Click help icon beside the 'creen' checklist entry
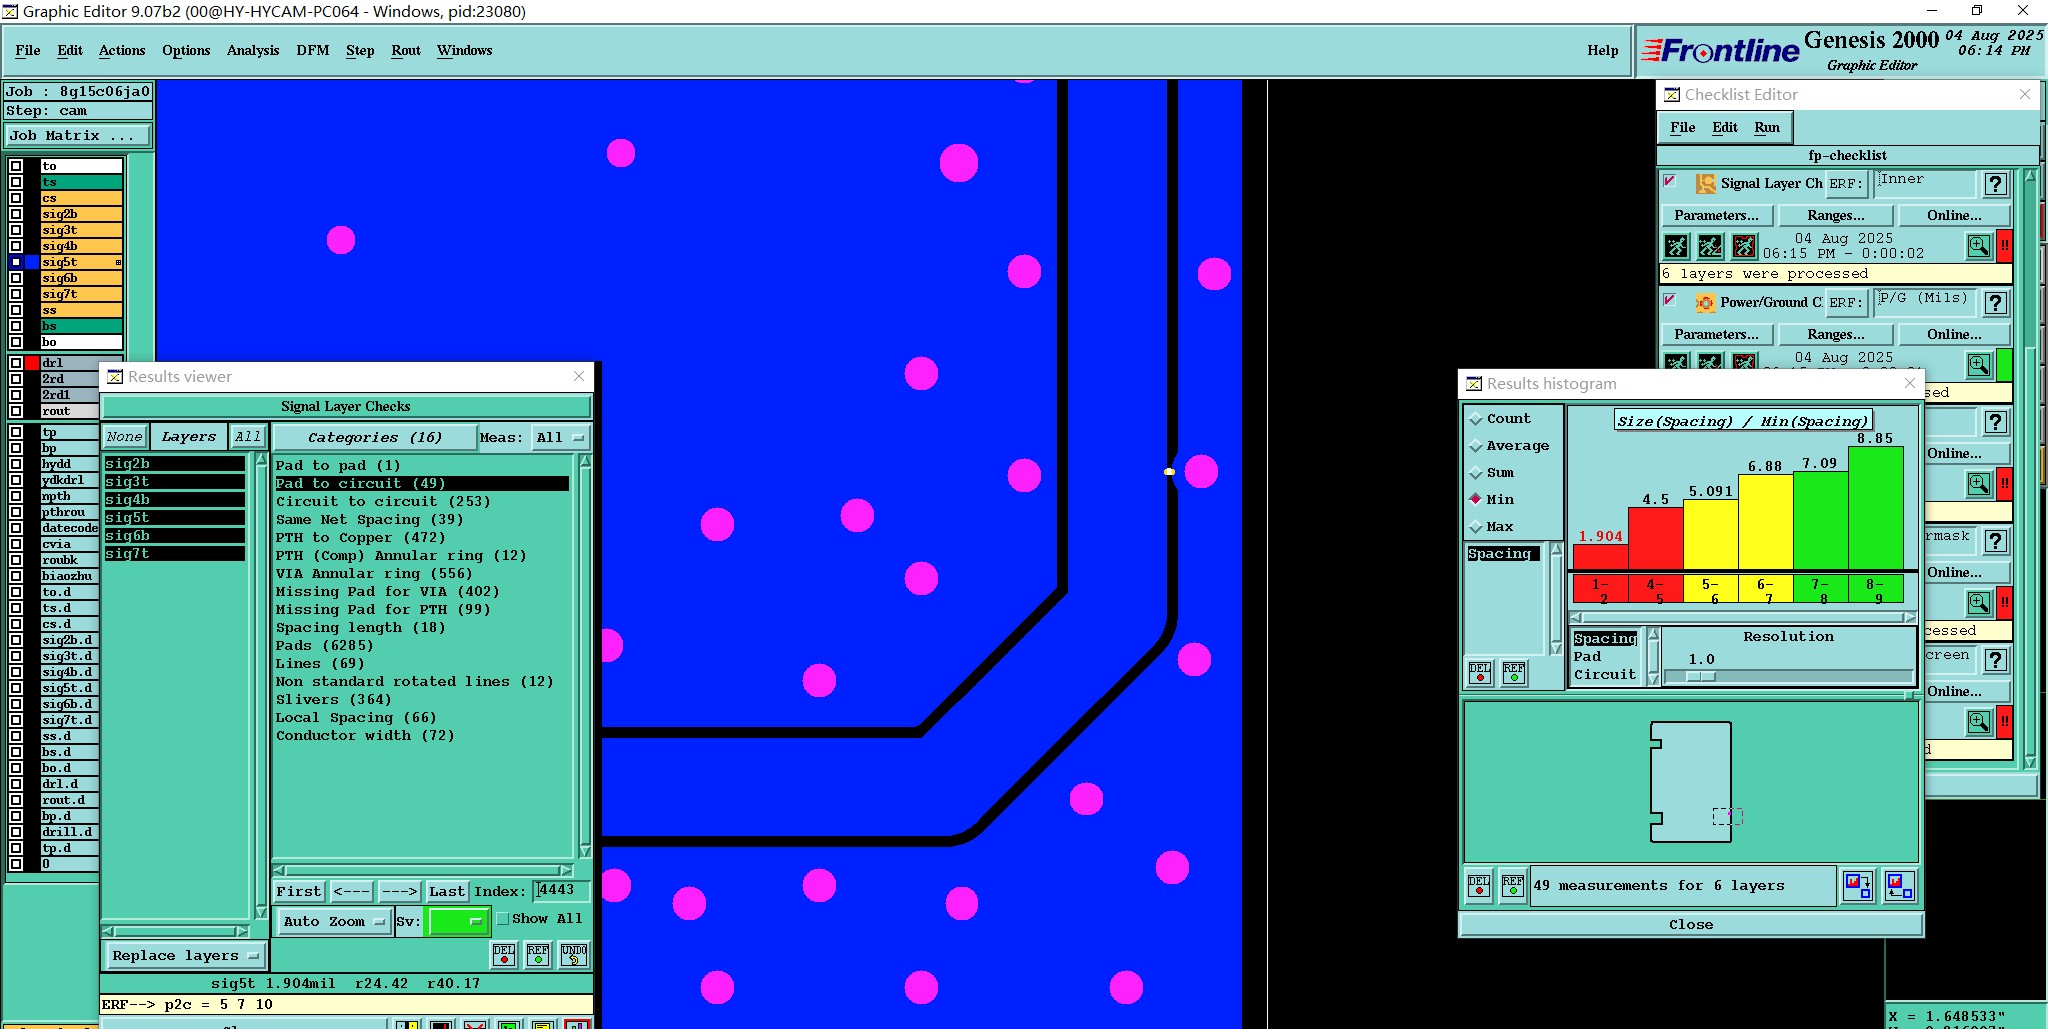2048x1029 pixels. pos(1996,660)
